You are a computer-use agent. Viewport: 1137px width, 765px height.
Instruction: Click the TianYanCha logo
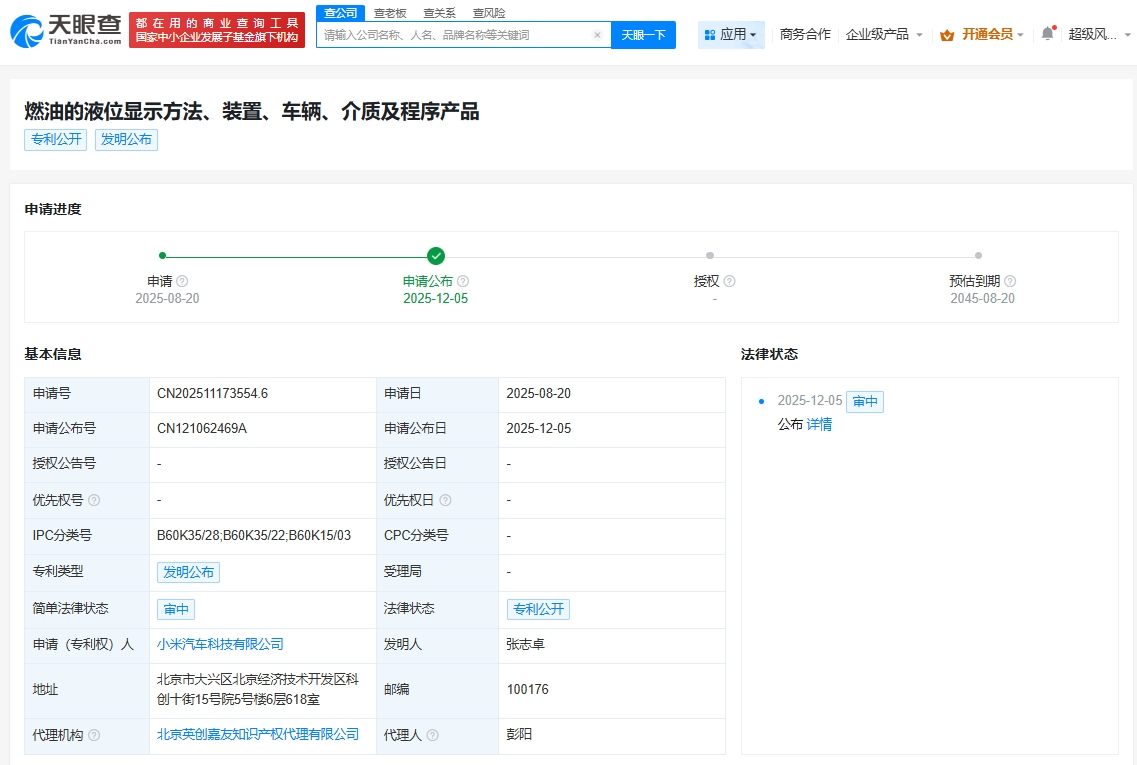click(x=66, y=31)
